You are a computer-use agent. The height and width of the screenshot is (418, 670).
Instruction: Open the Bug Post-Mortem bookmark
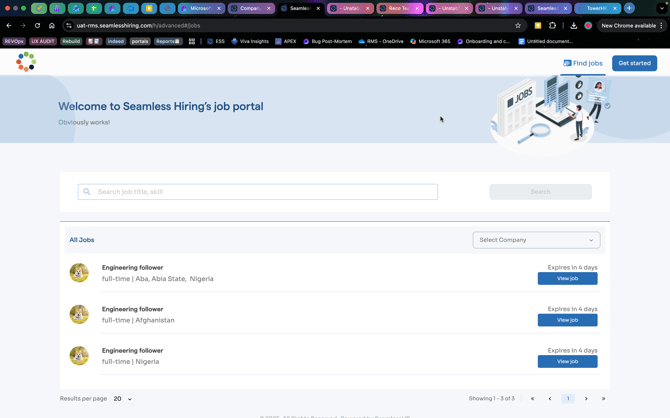point(329,41)
